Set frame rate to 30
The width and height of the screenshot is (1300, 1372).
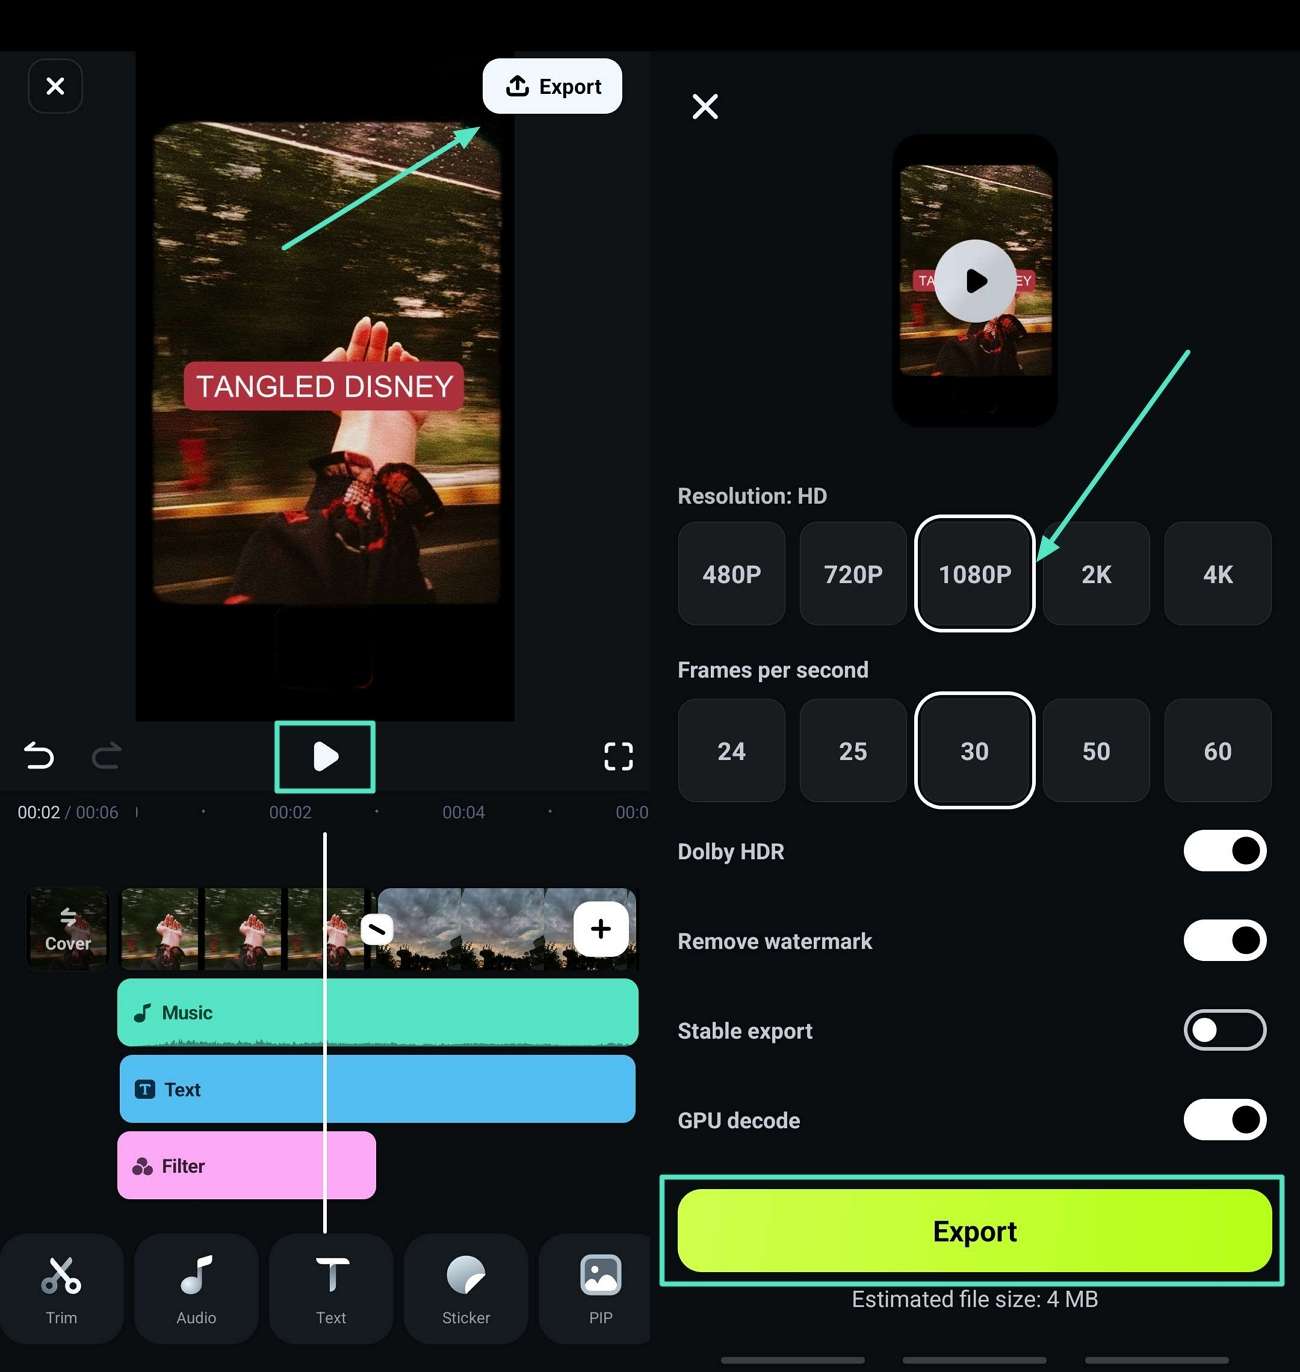pos(975,751)
